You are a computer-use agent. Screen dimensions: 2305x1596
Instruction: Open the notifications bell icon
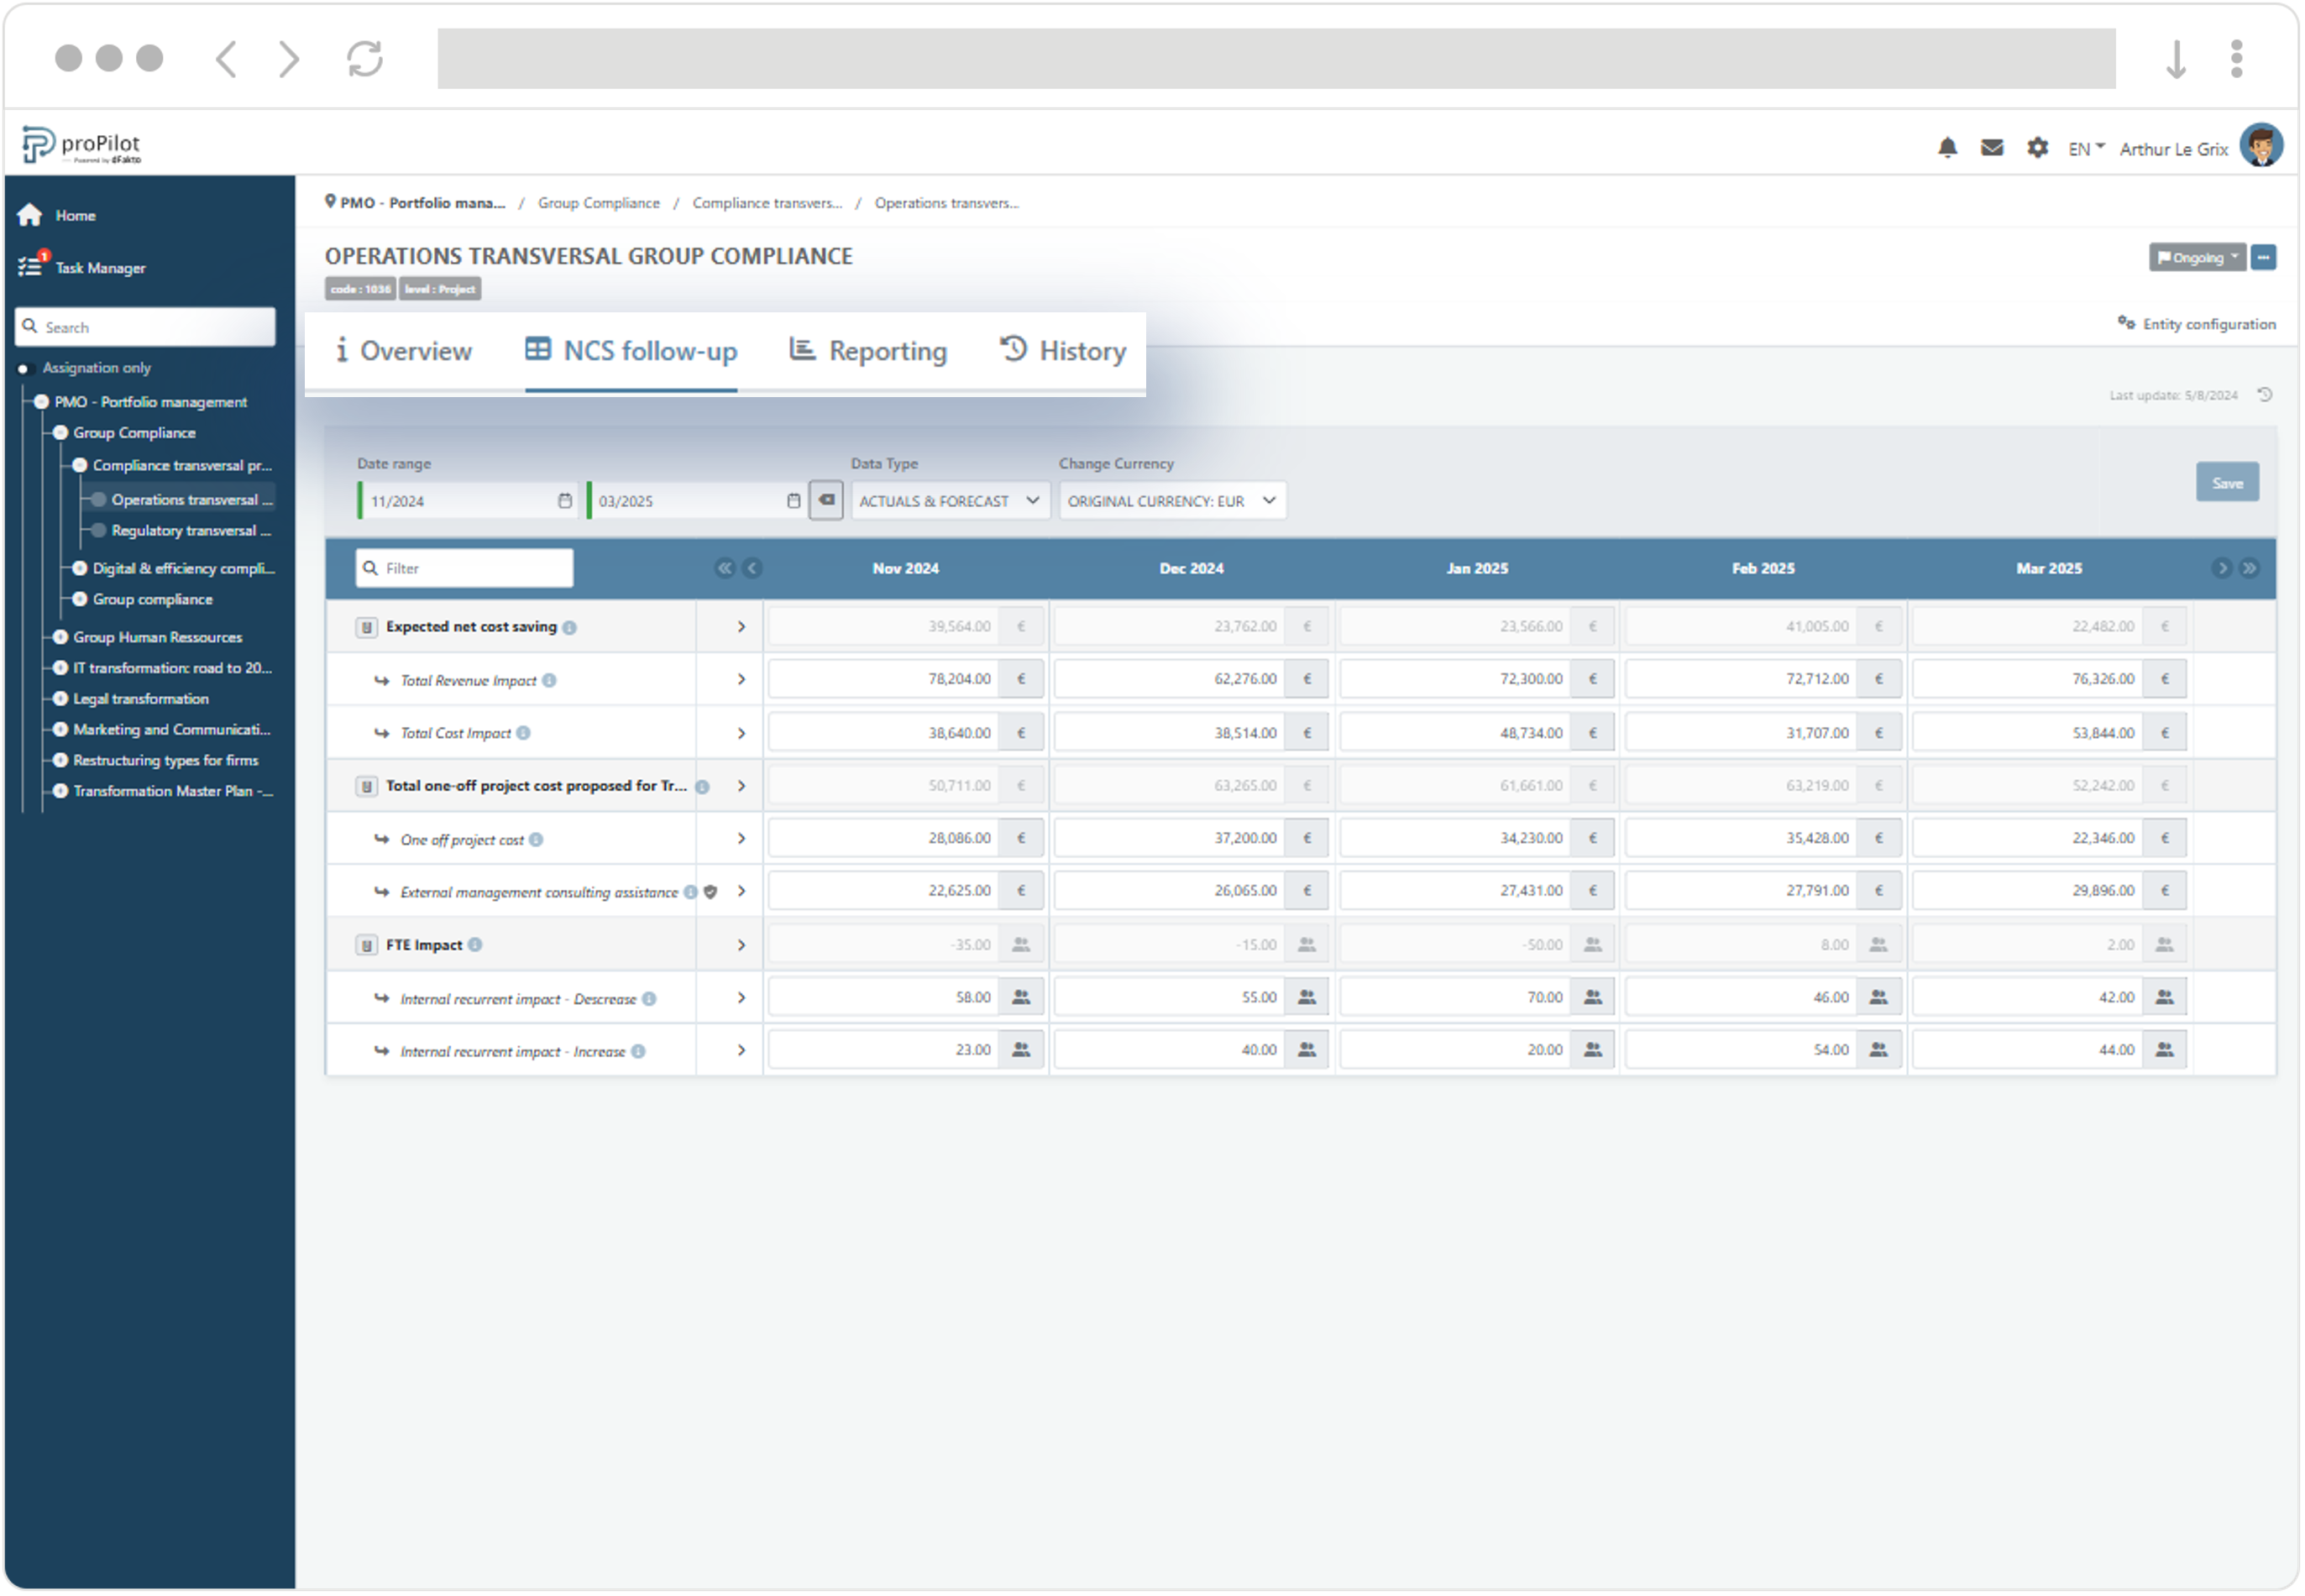(1949, 148)
